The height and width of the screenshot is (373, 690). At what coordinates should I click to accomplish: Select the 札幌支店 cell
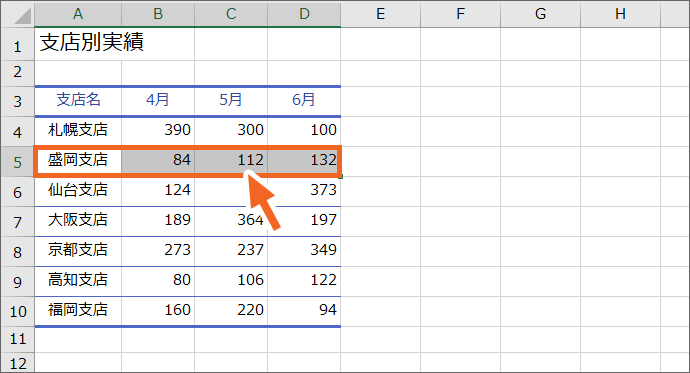click(x=78, y=132)
